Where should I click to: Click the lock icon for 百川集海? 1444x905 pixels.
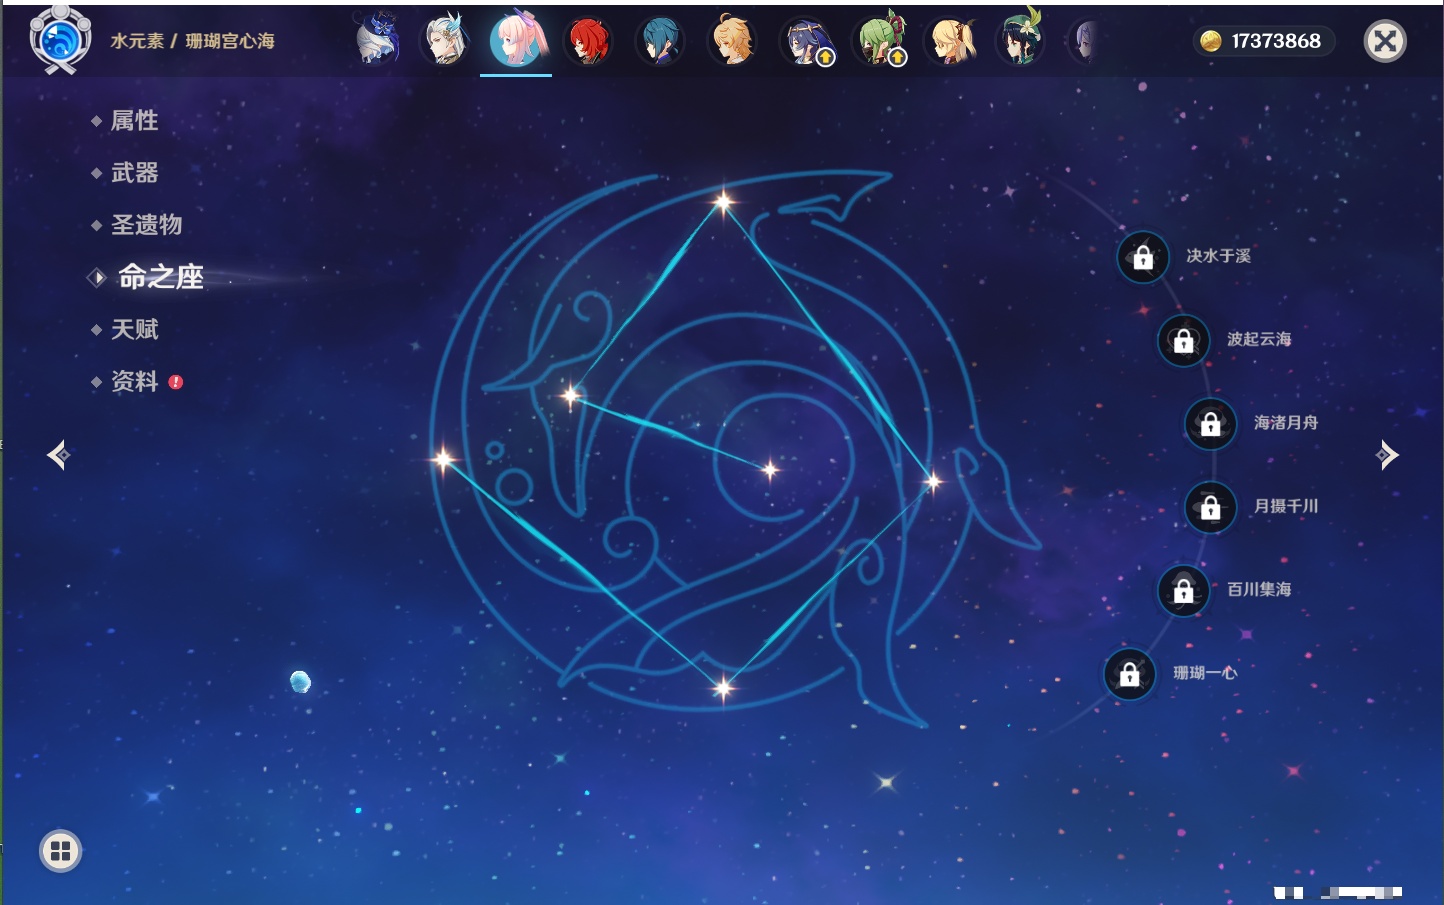click(x=1184, y=590)
